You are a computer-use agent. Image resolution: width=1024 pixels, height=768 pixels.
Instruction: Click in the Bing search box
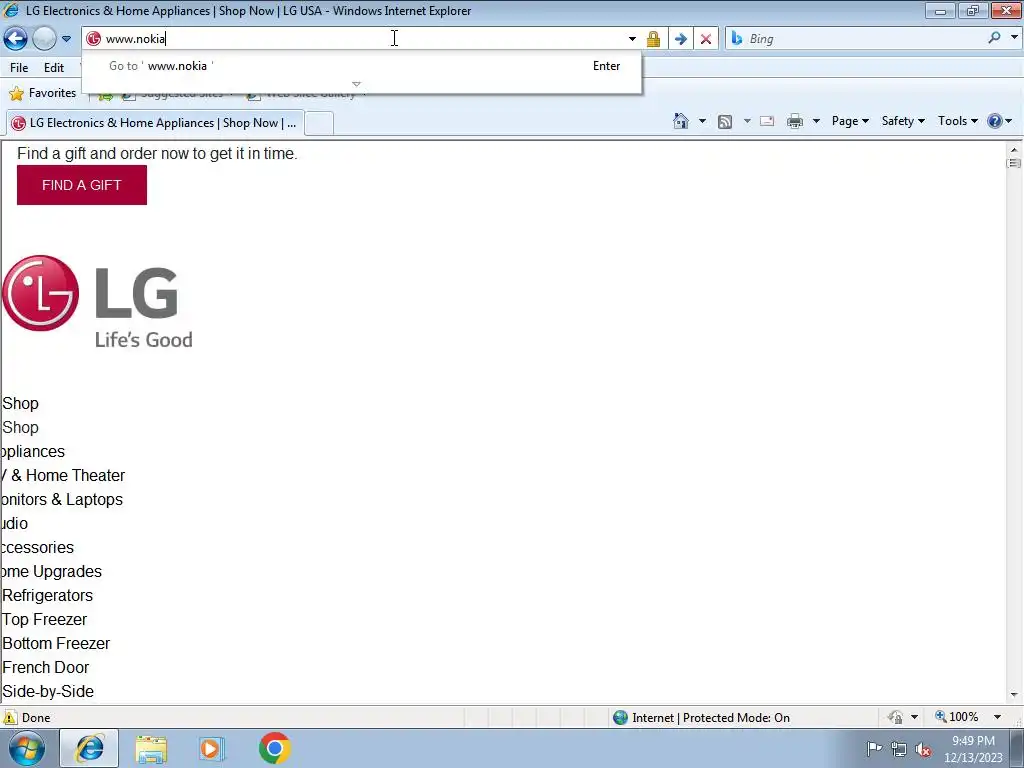pyautogui.click(x=863, y=39)
